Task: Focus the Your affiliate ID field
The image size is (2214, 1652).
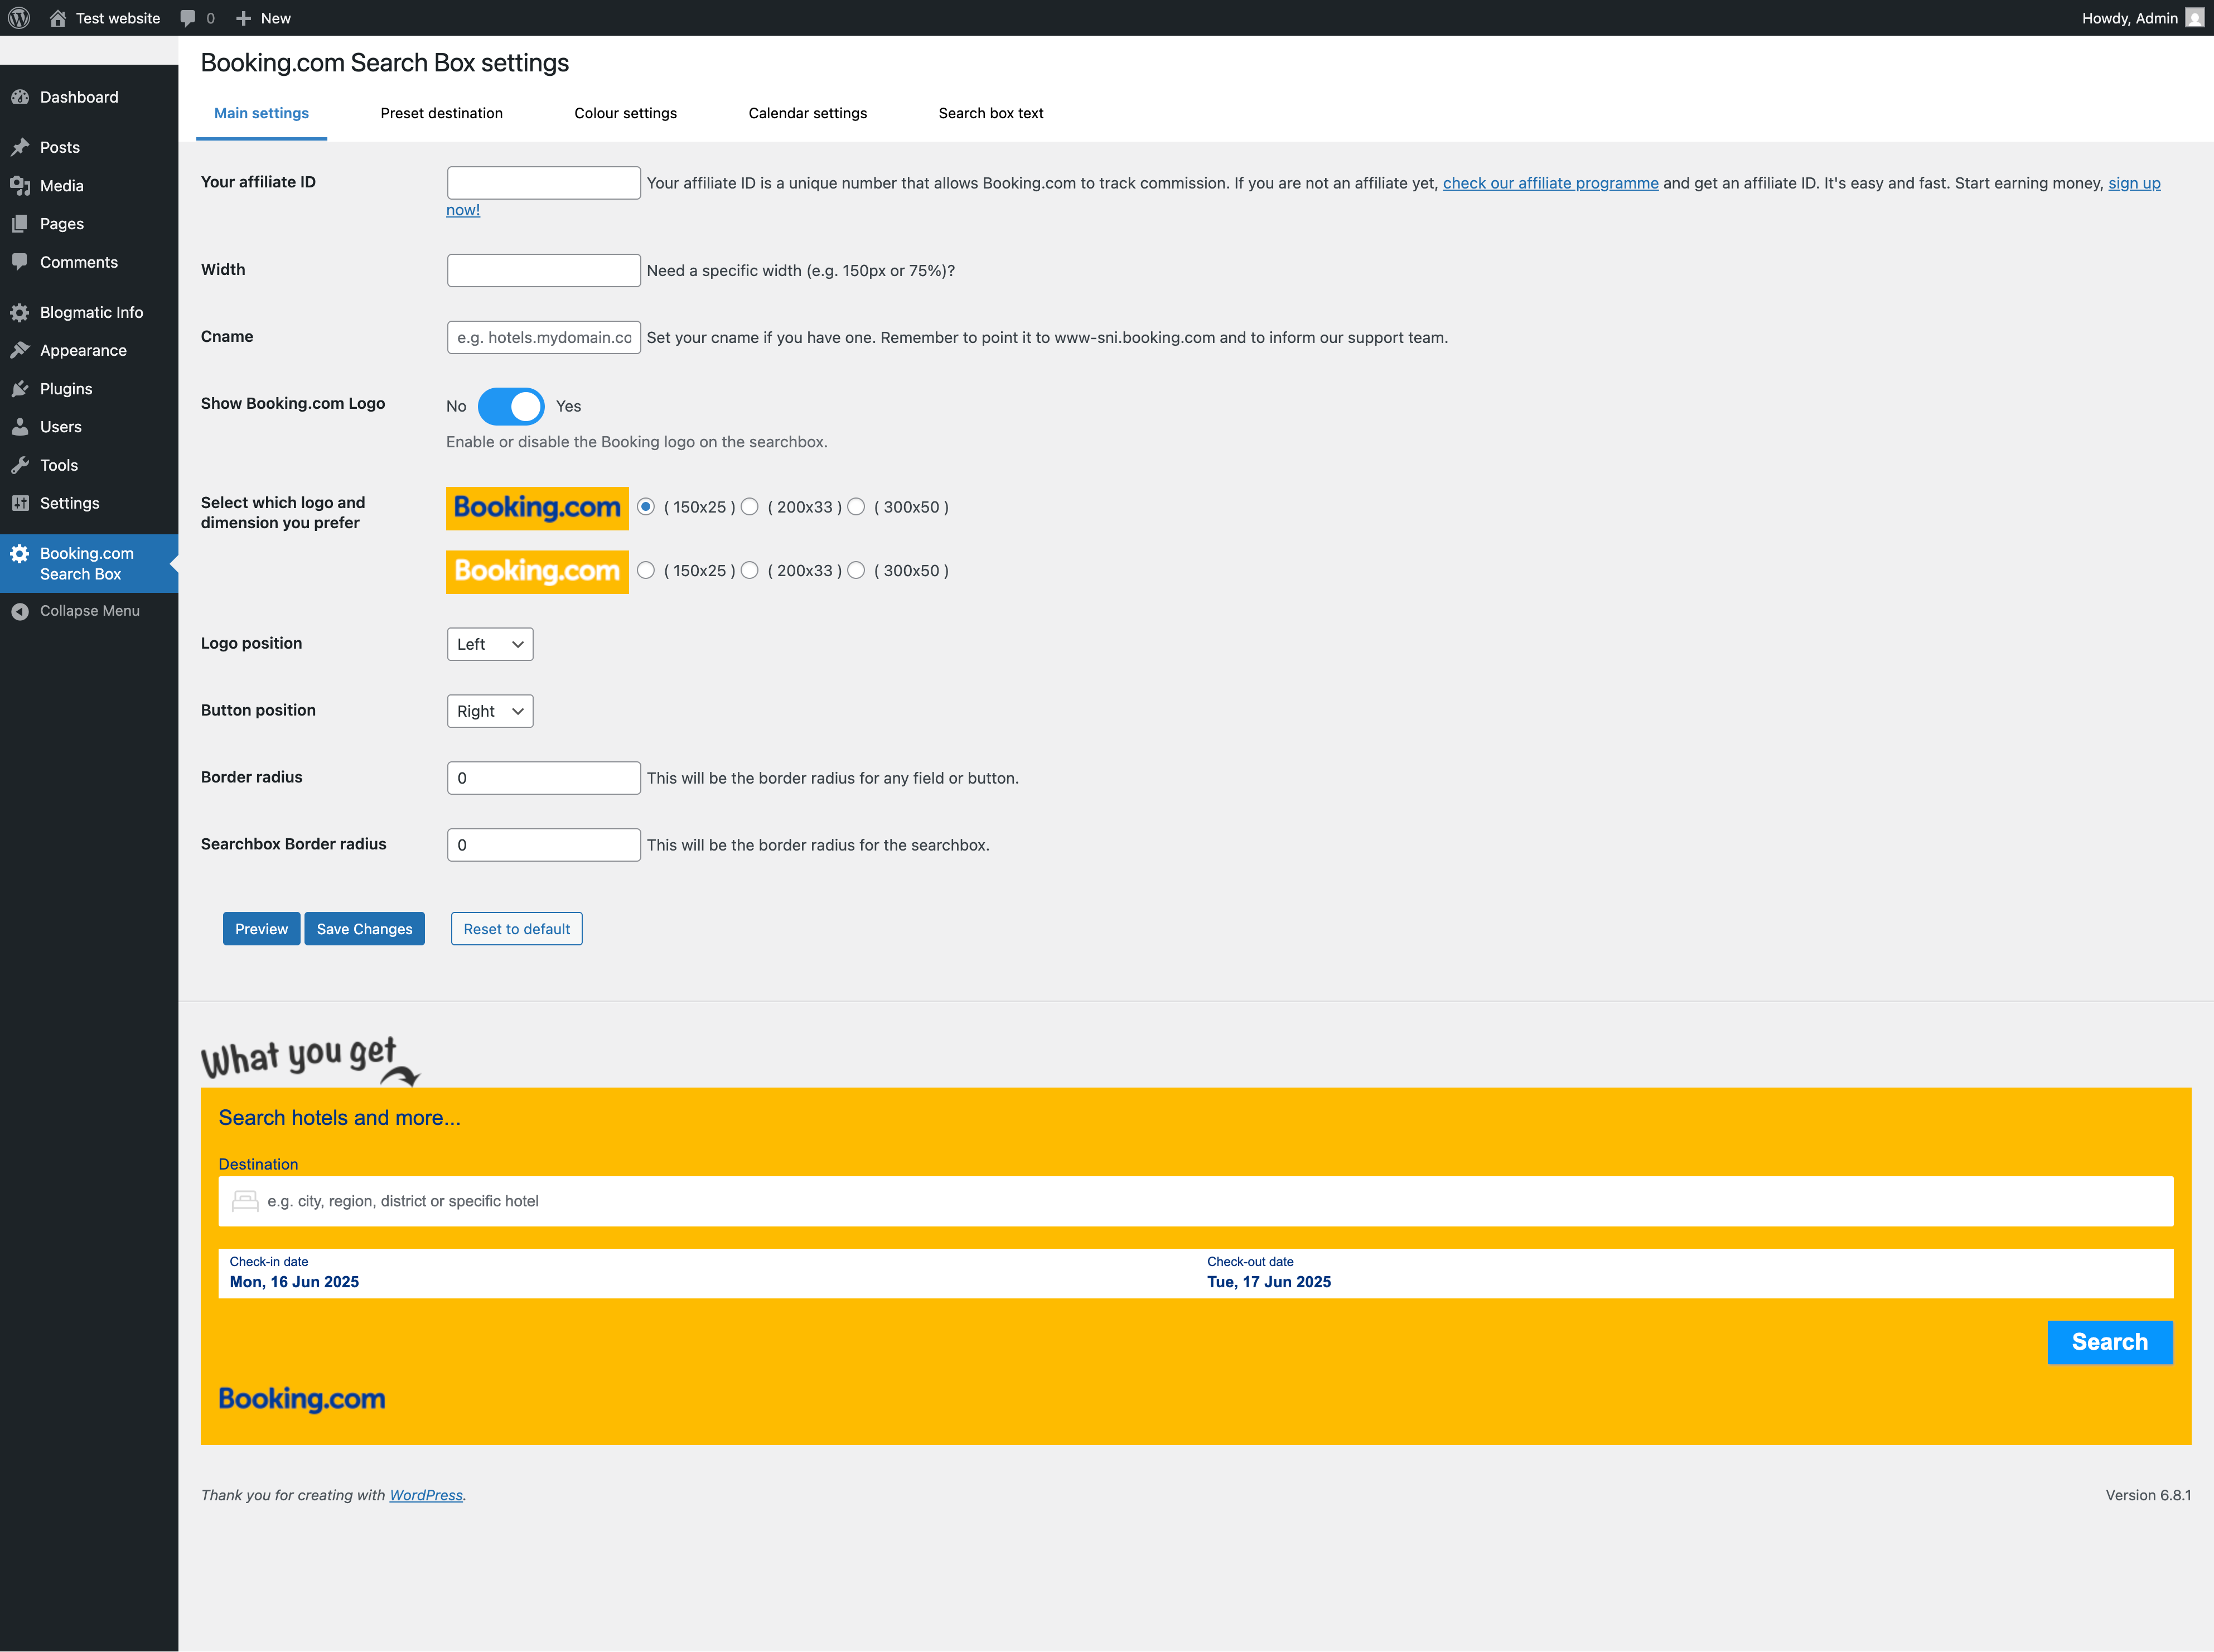Action: point(543,183)
